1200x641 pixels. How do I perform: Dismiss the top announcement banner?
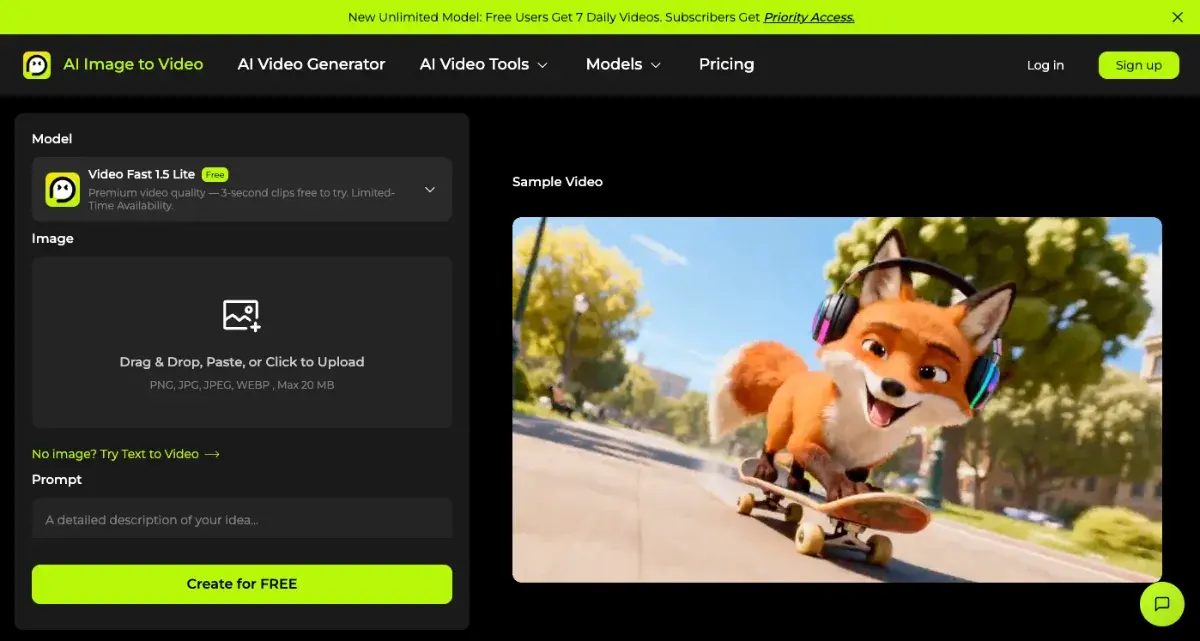(x=1177, y=17)
